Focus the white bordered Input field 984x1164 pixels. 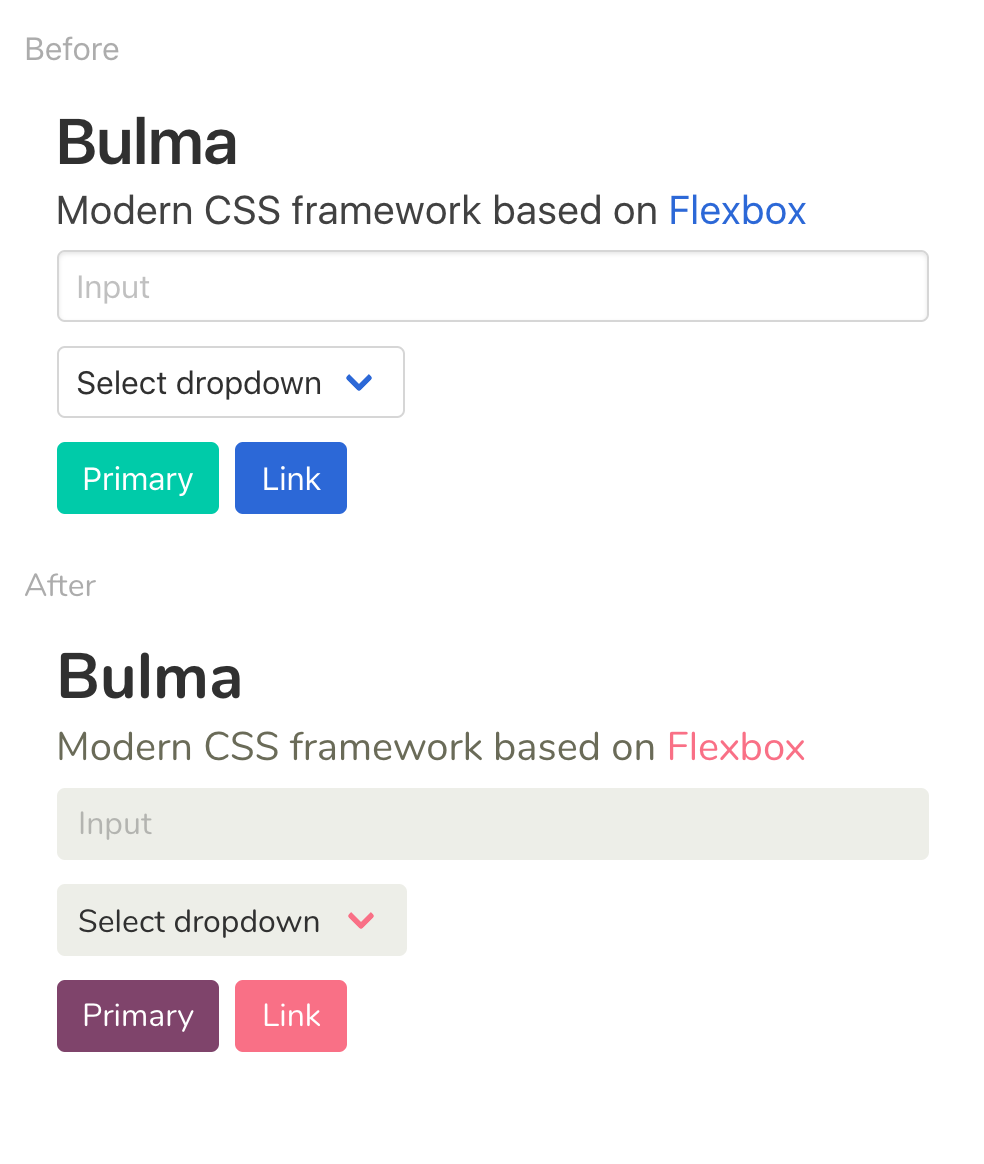coord(492,286)
